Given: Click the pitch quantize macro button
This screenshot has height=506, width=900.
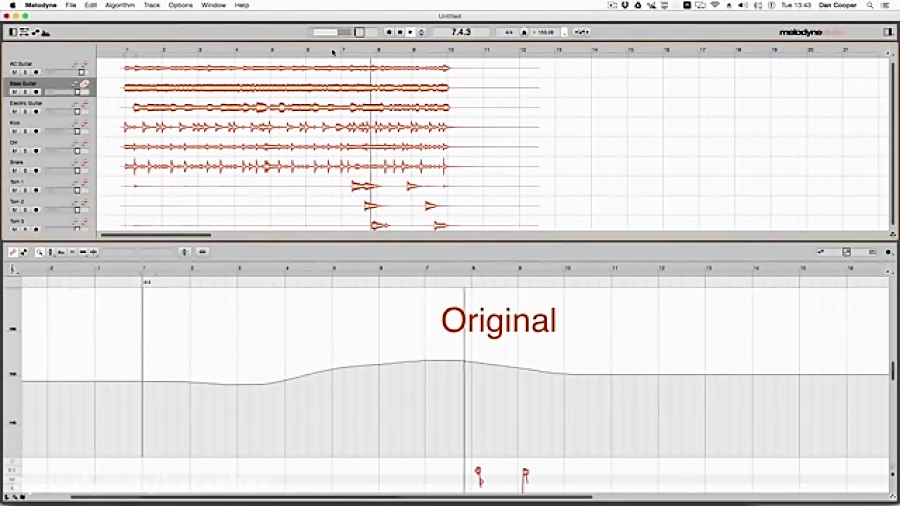Looking at the screenshot, I should click(184, 252).
